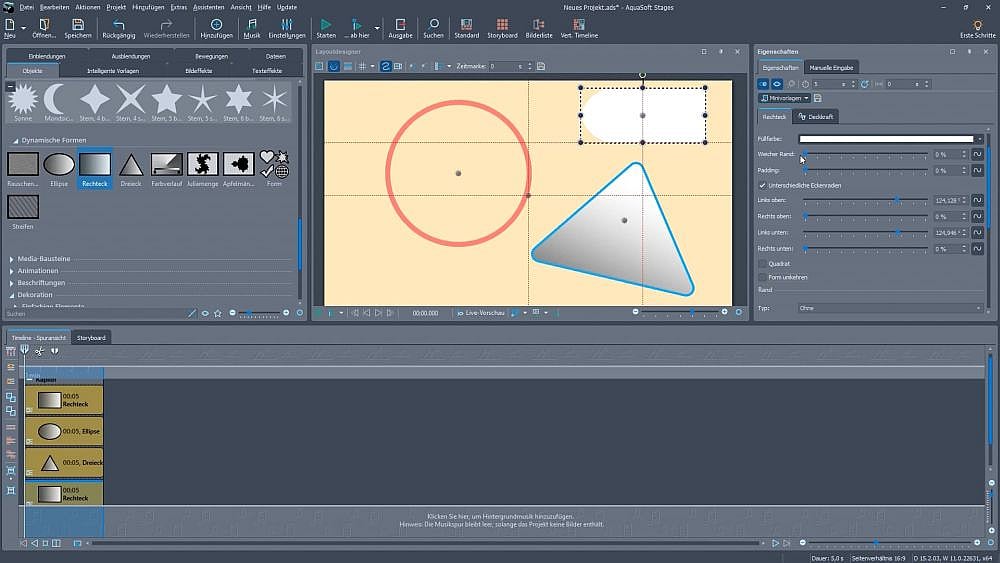
Task: Enable the Quadrat checkbox
Action: pyautogui.click(x=763, y=264)
